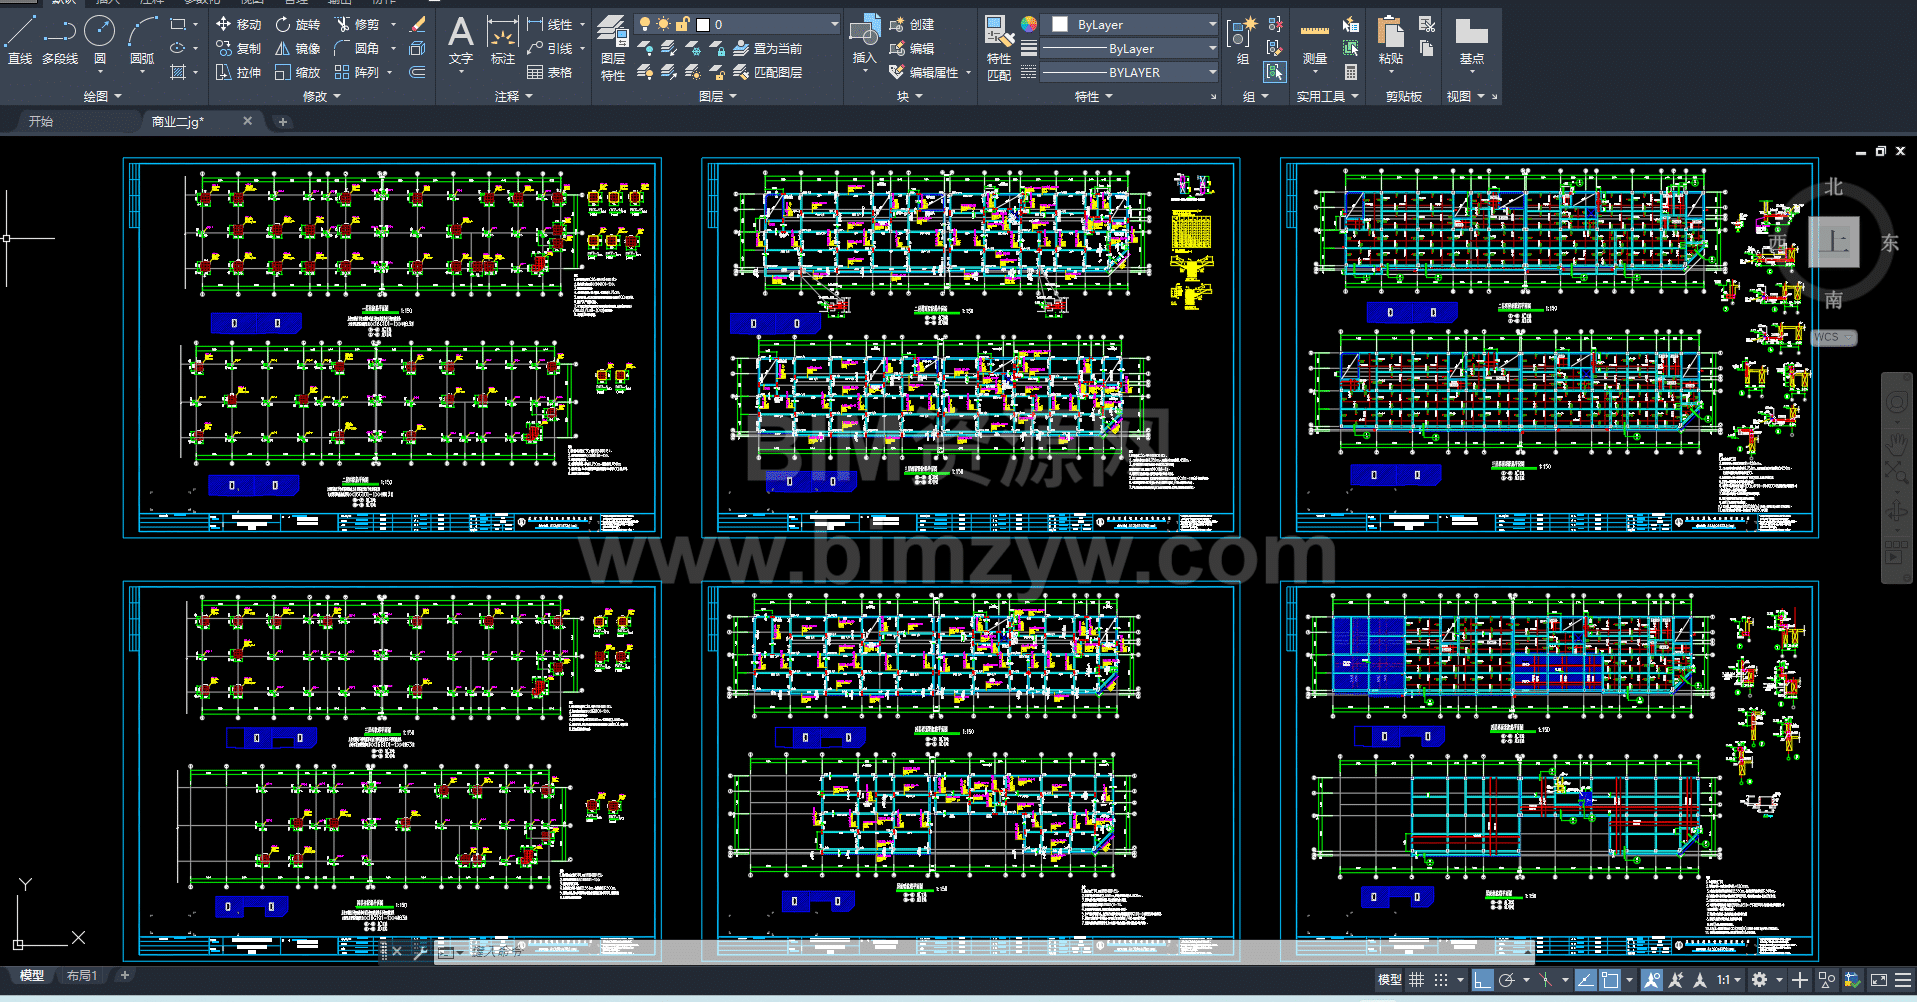The image size is (1917, 1002).
Task: Activate the 多段线 polyline tool
Action: click(60, 40)
